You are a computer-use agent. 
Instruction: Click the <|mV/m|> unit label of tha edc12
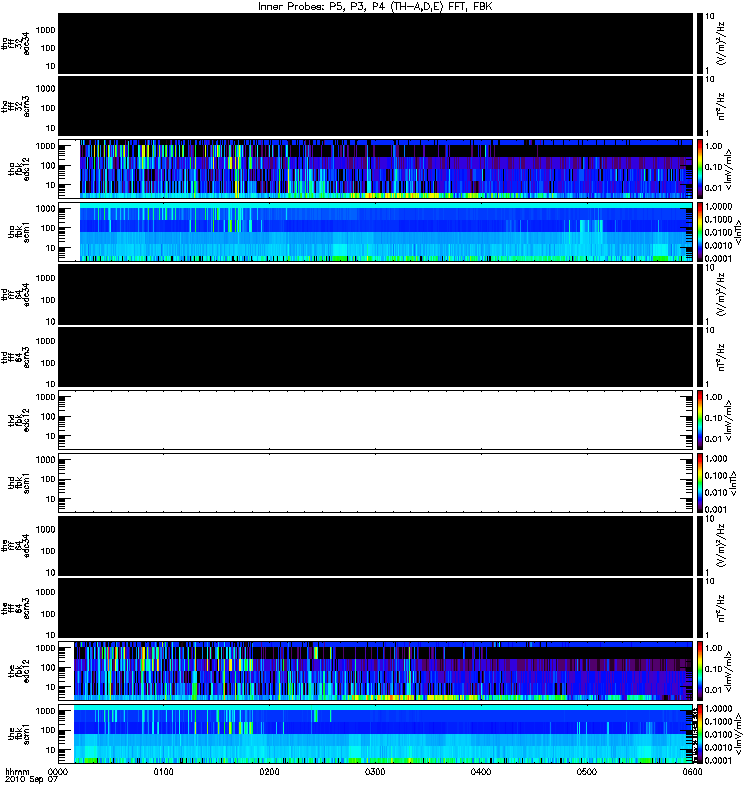pos(728,169)
